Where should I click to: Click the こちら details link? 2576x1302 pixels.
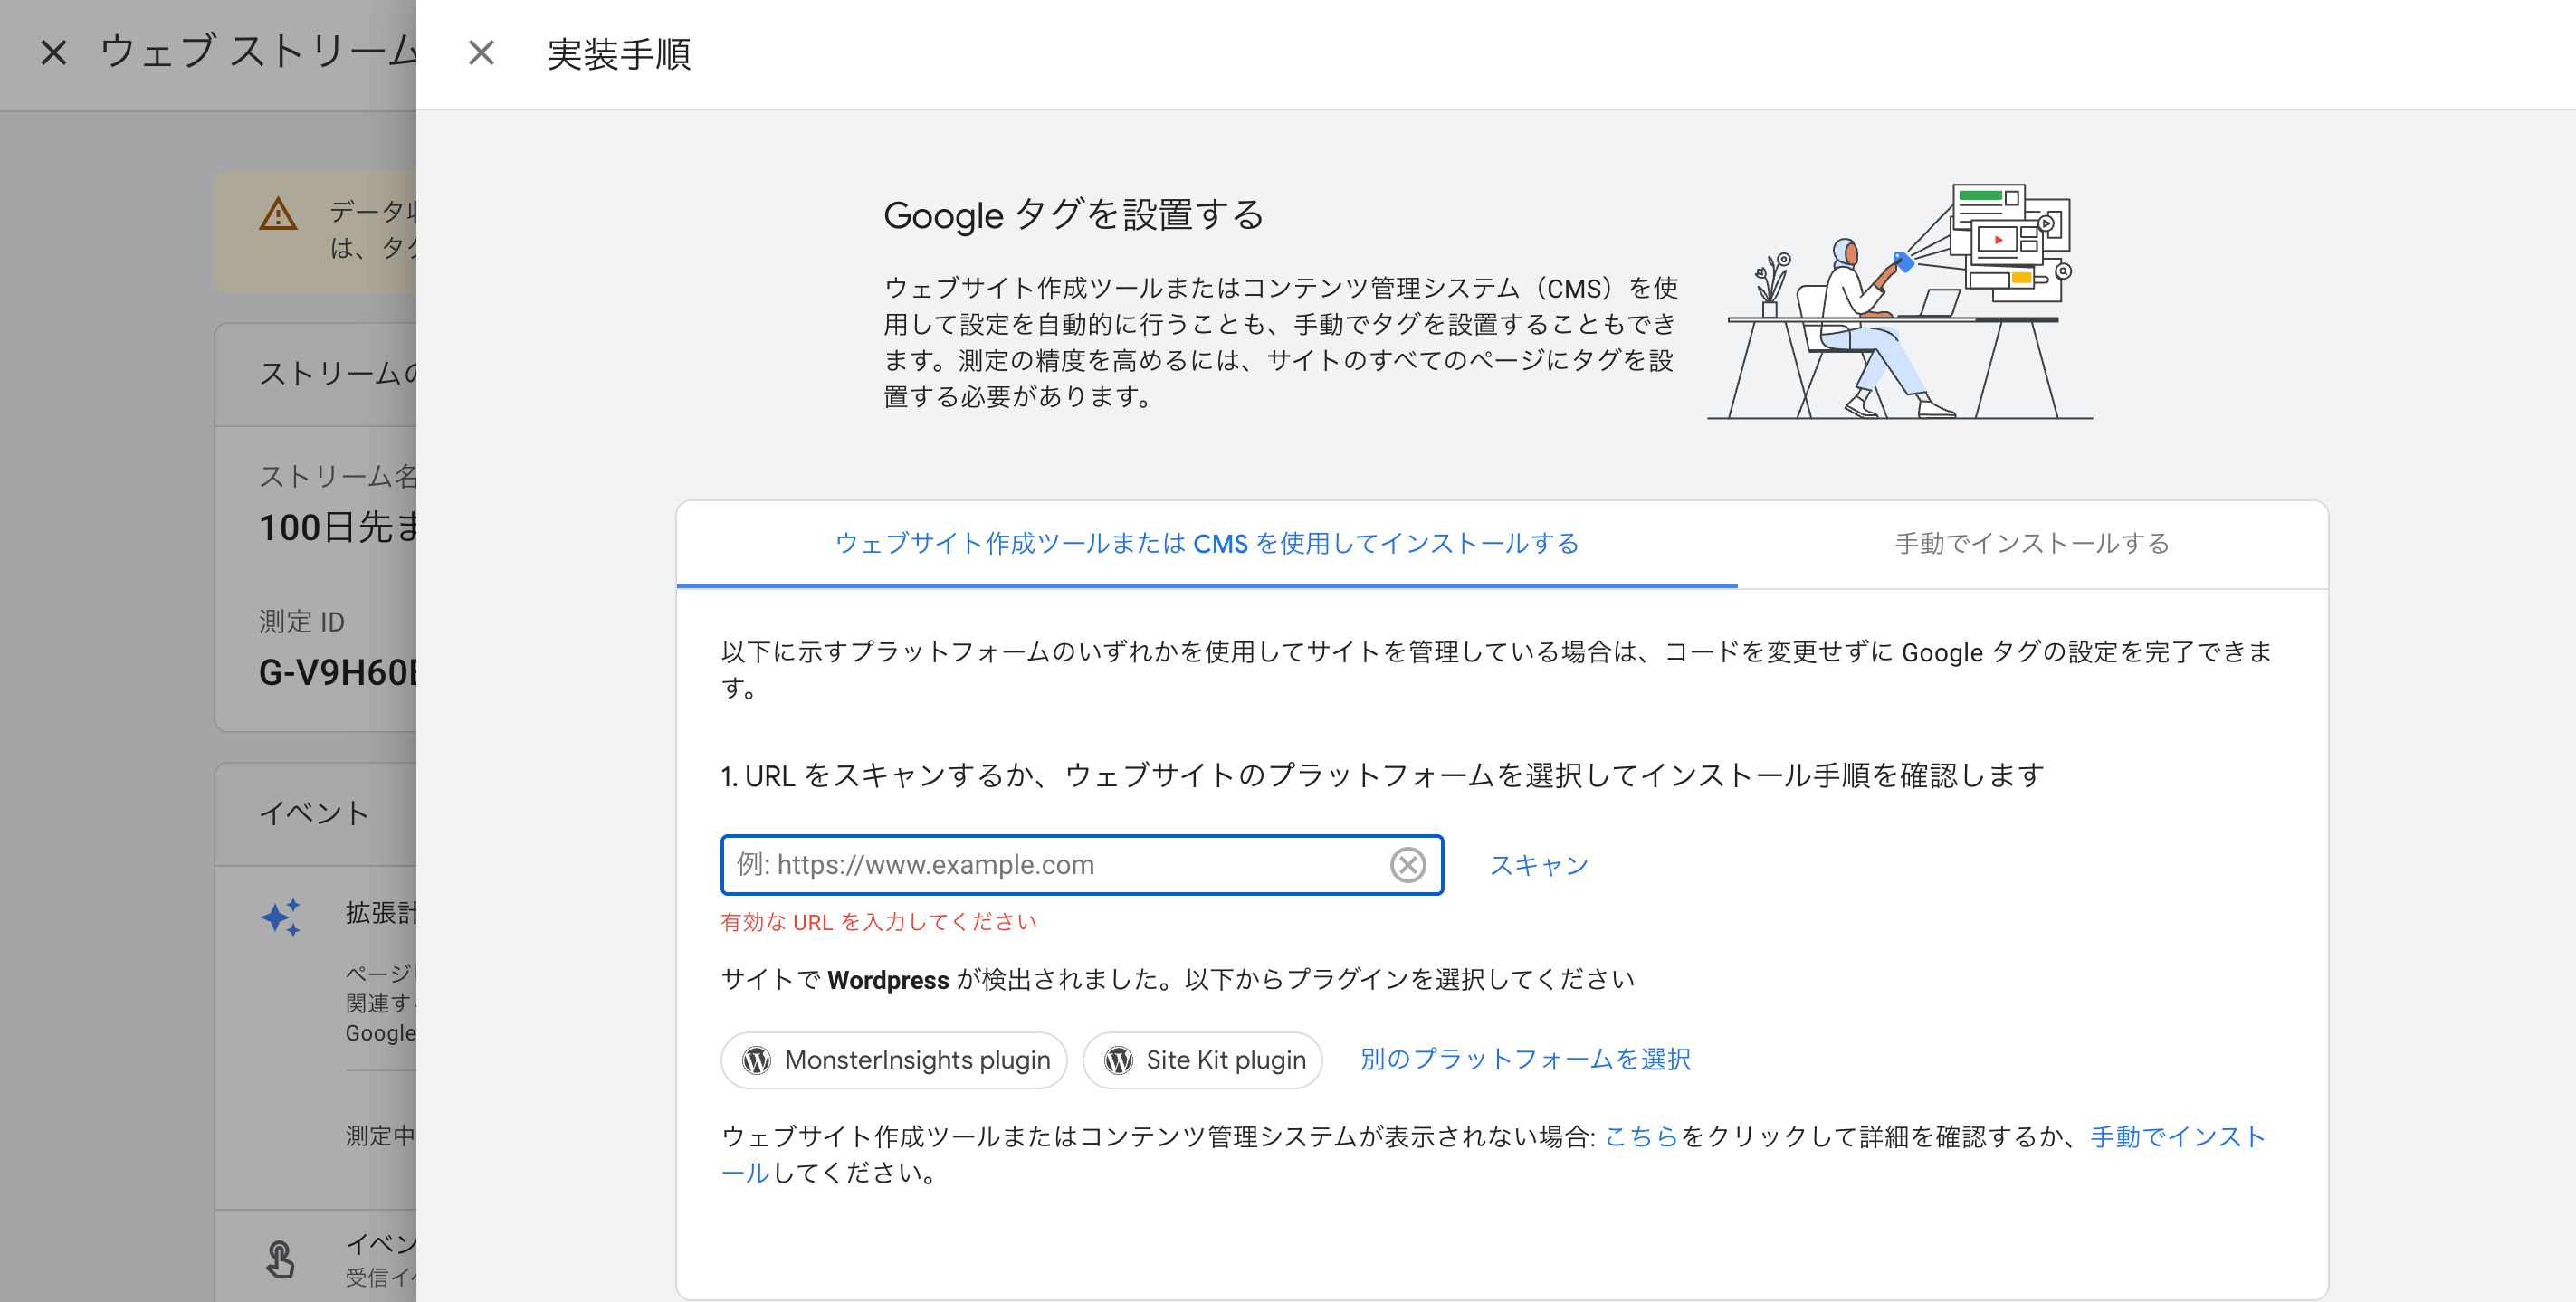coord(1640,1136)
